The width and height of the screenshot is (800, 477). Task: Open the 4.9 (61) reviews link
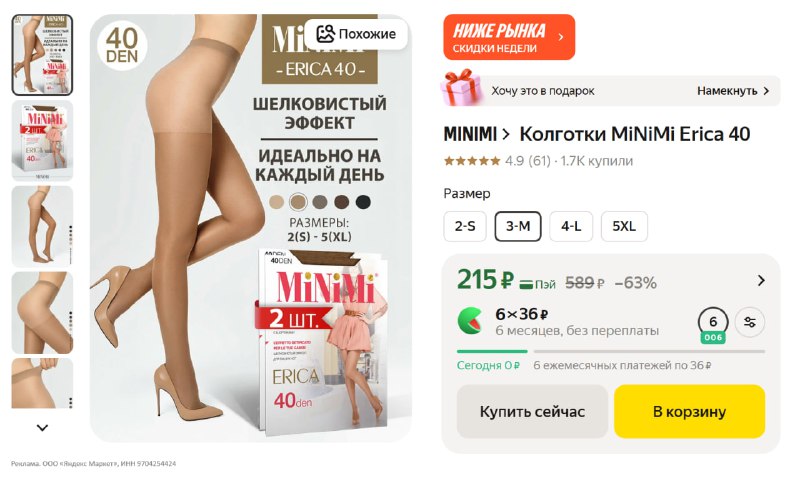(528, 161)
